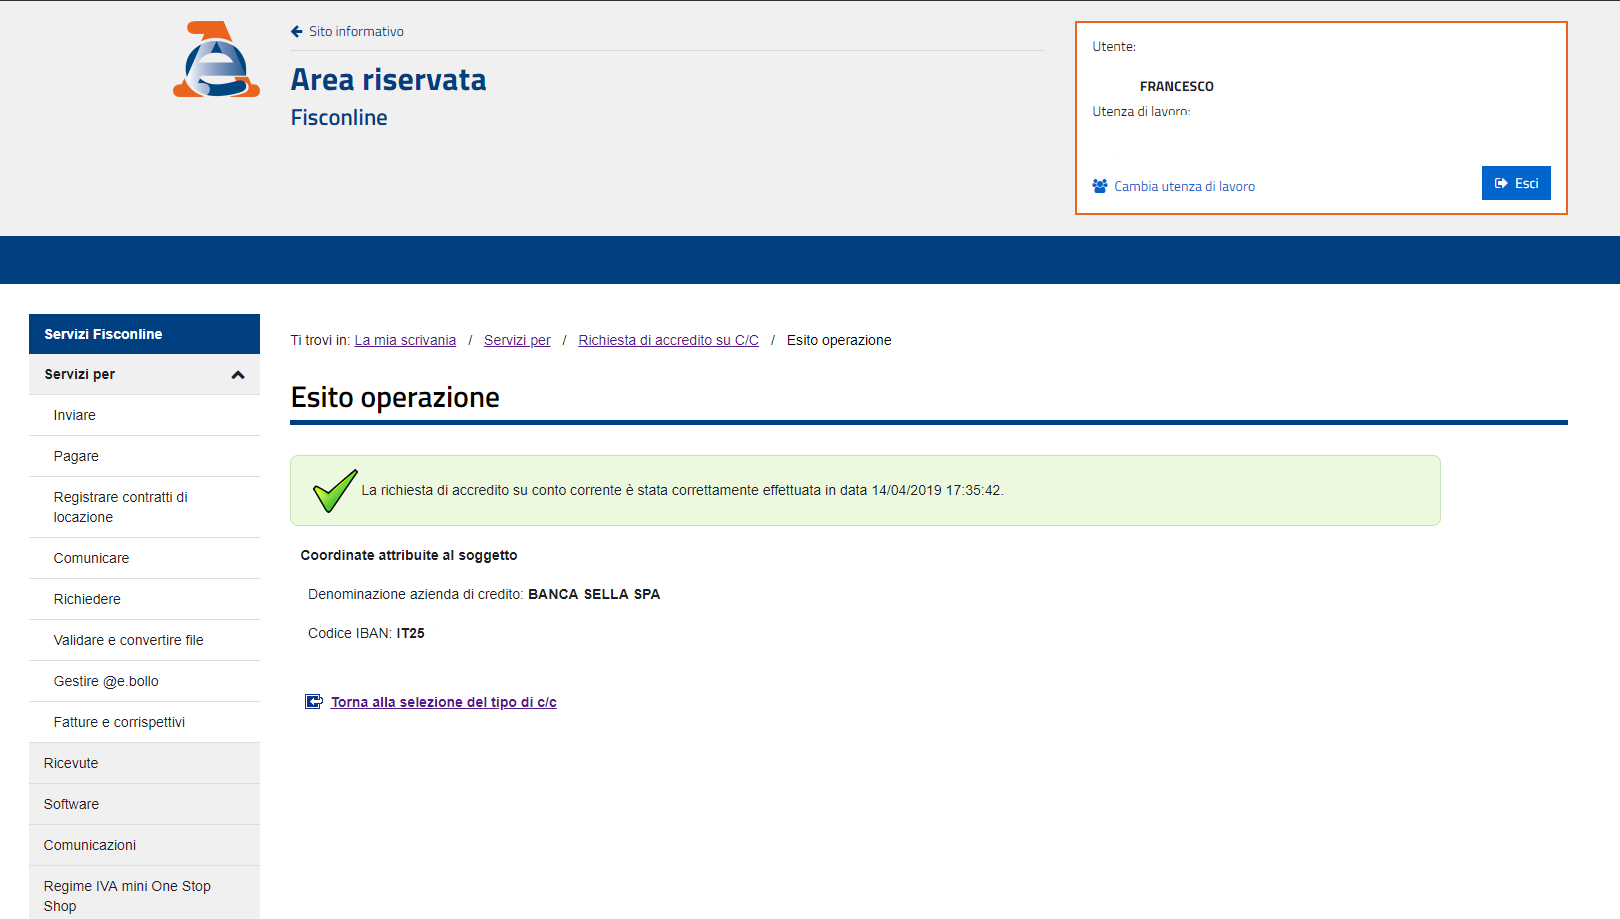Select the Servizi Fisconline sidebar header

coord(144,334)
